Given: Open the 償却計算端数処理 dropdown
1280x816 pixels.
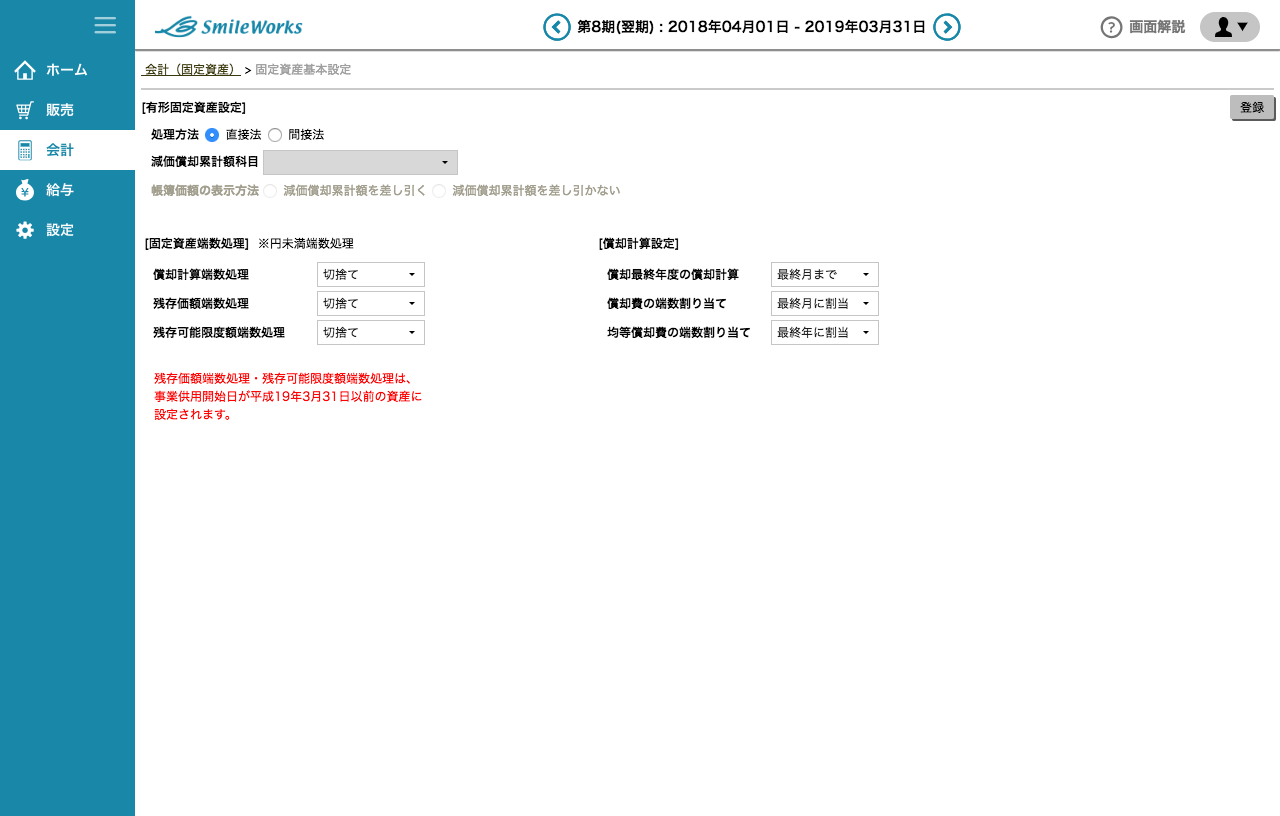Looking at the screenshot, I should coord(371,274).
